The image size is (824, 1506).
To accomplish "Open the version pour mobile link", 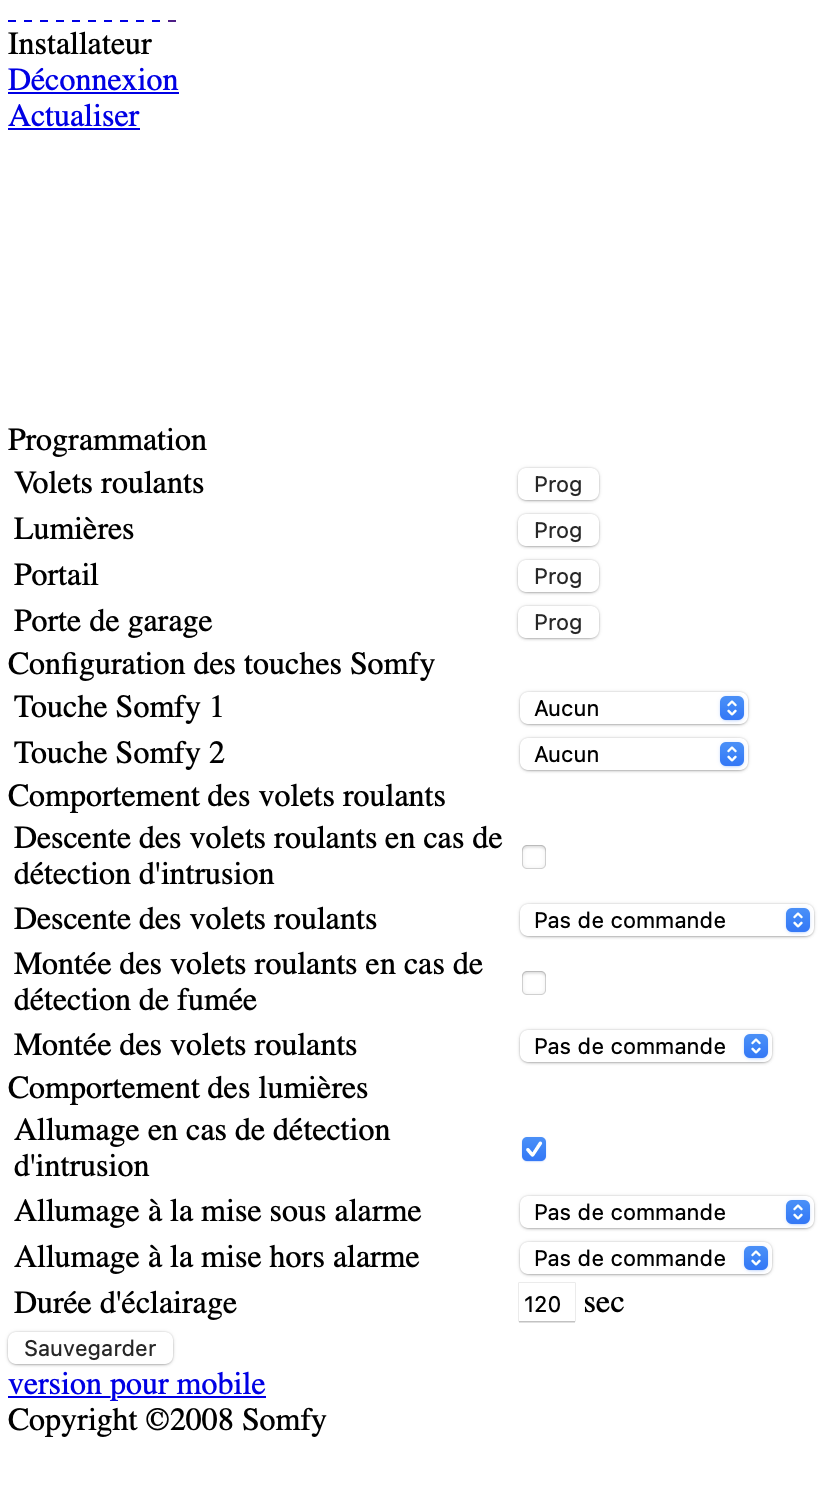I will pyautogui.click(x=137, y=1384).
